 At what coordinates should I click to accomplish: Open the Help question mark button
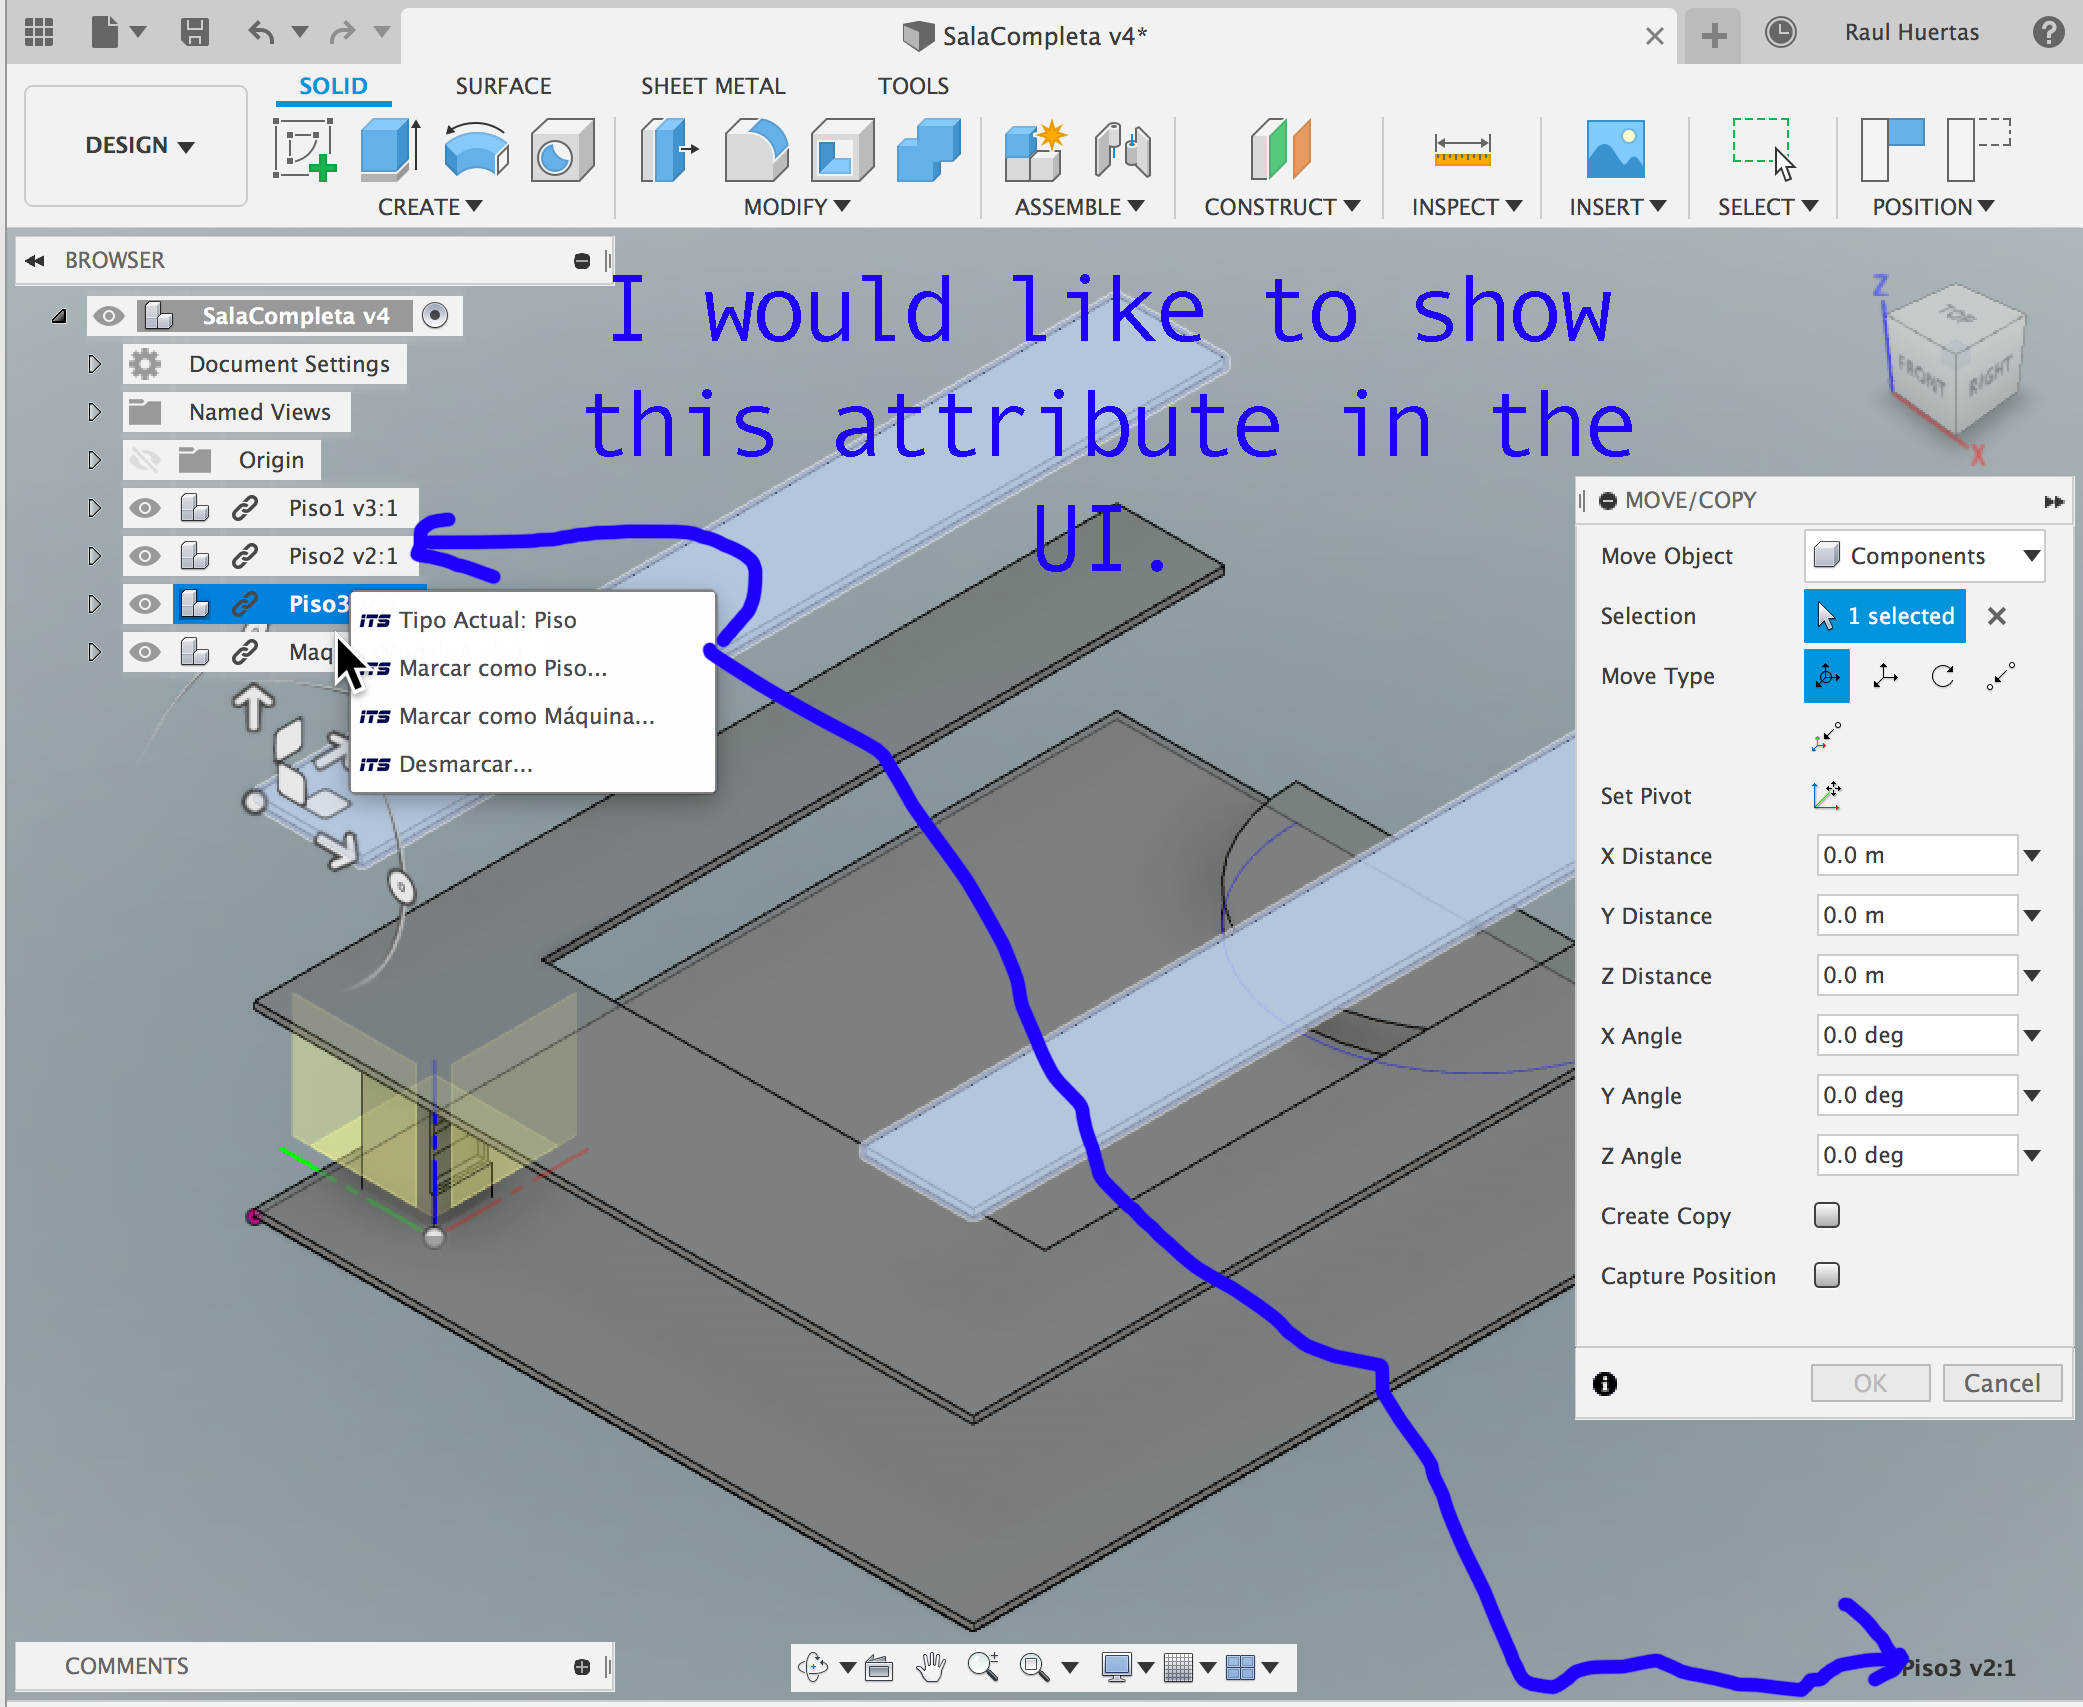[2048, 31]
